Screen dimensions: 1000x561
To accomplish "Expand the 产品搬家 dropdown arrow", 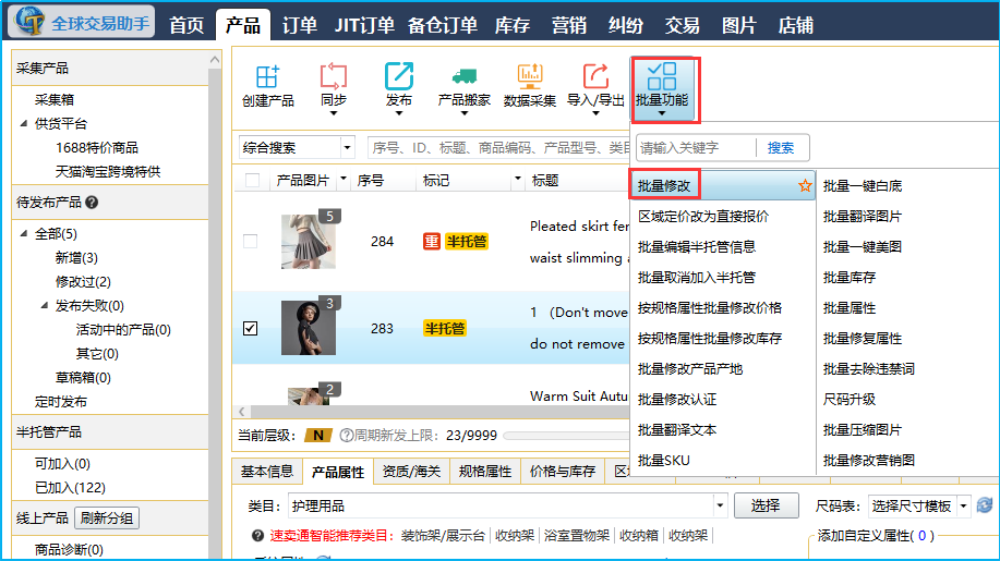I will pyautogui.click(x=464, y=113).
